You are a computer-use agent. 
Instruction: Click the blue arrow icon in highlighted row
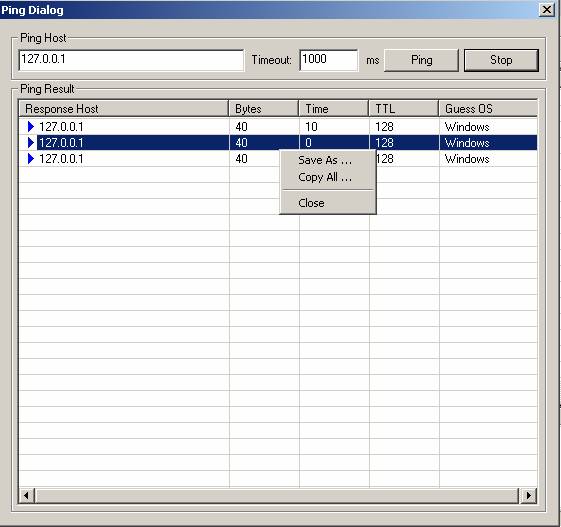[31, 142]
